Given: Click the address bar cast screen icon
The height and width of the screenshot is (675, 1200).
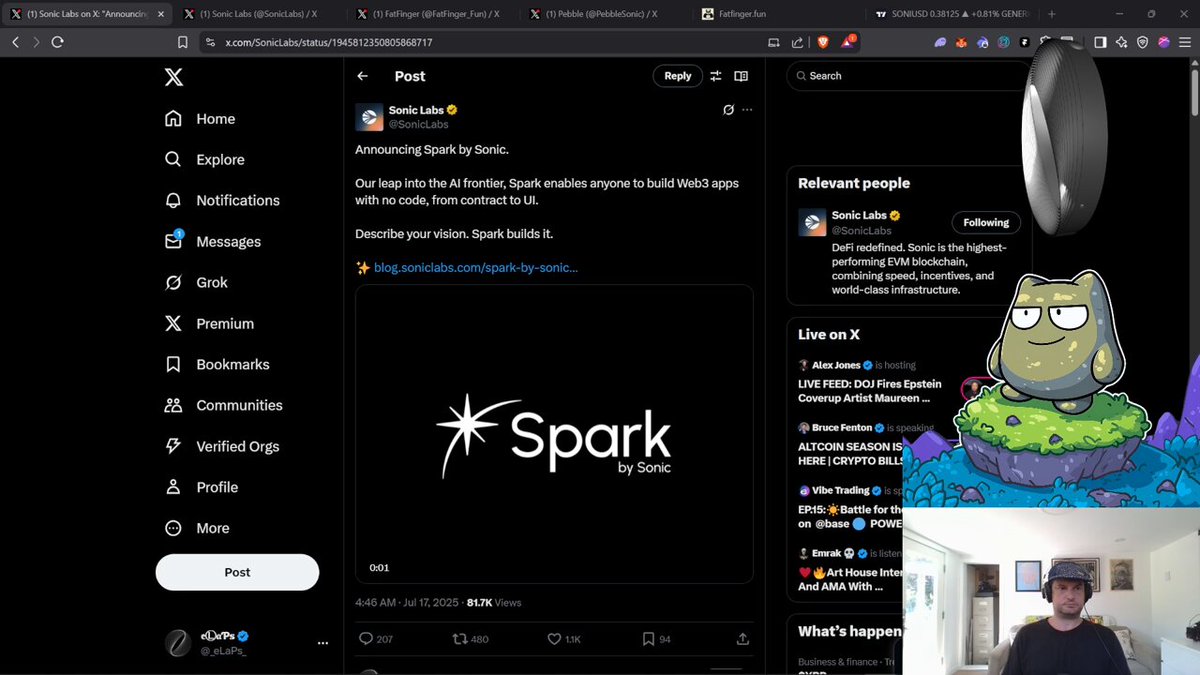Looking at the screenshot, I should (x=774, y=42).
